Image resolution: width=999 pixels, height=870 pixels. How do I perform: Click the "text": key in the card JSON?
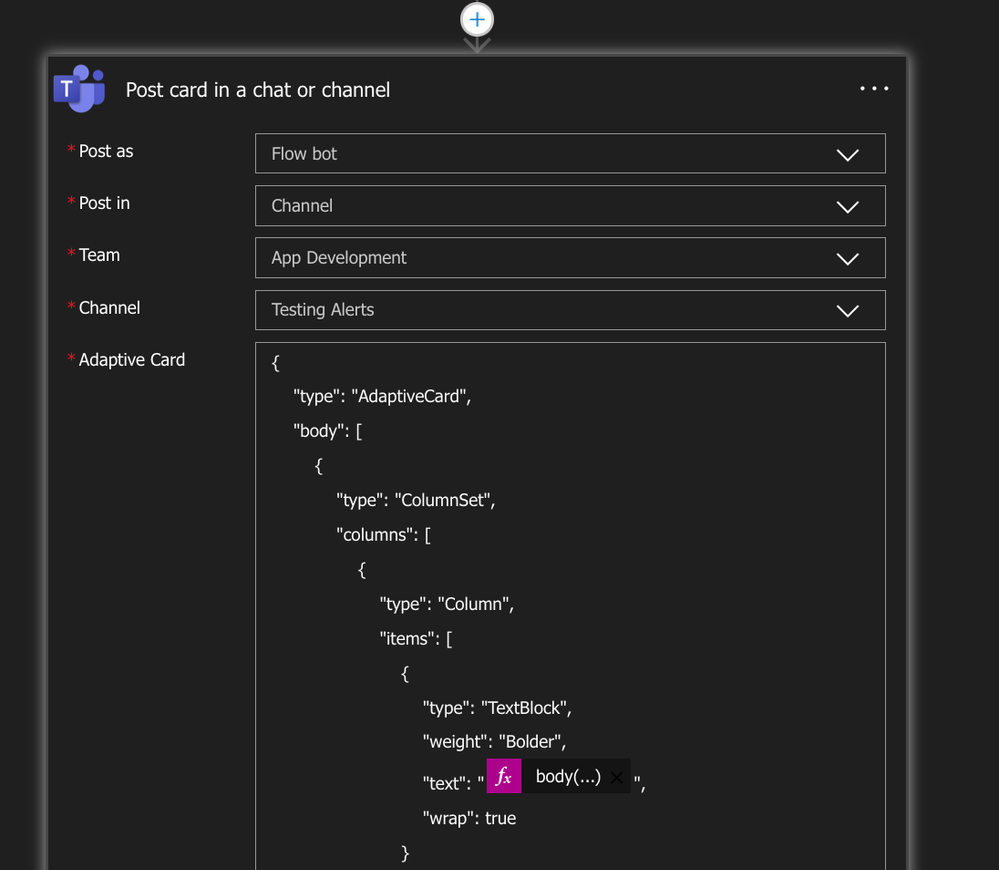point(447,783)
